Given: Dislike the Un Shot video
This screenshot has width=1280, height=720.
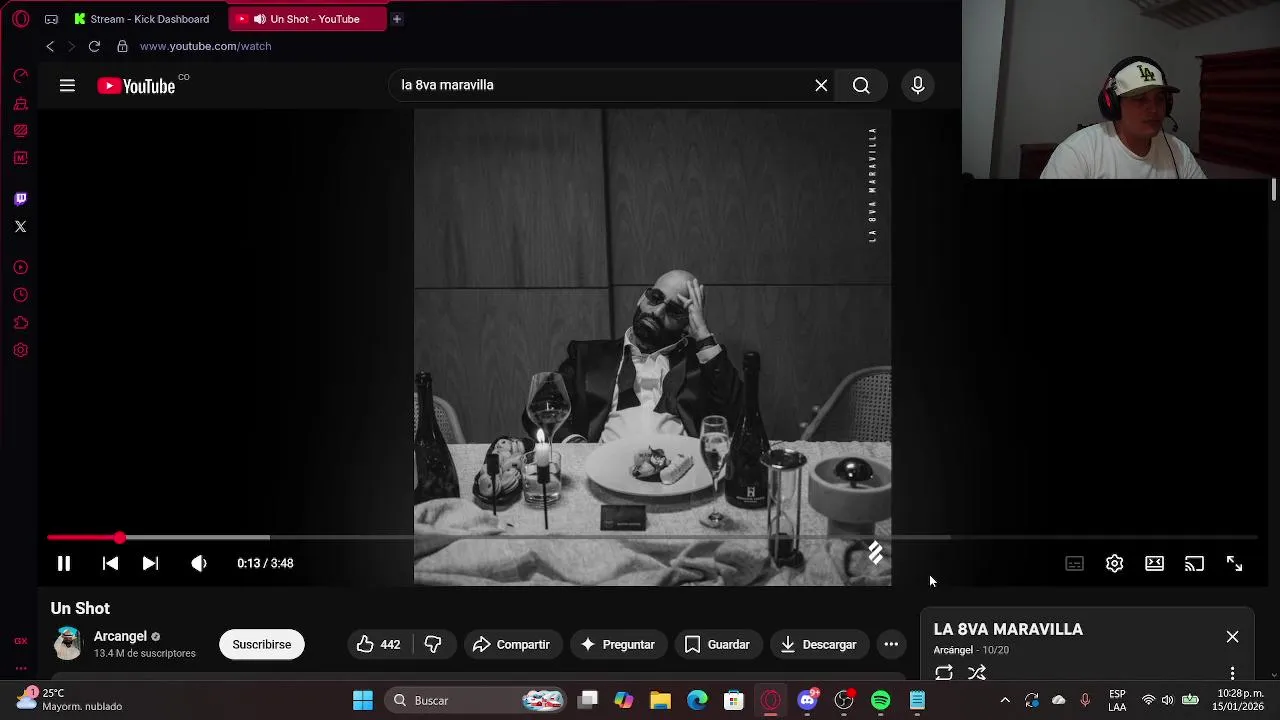Looking at the screenshot, I should click(x=433, y=645).
